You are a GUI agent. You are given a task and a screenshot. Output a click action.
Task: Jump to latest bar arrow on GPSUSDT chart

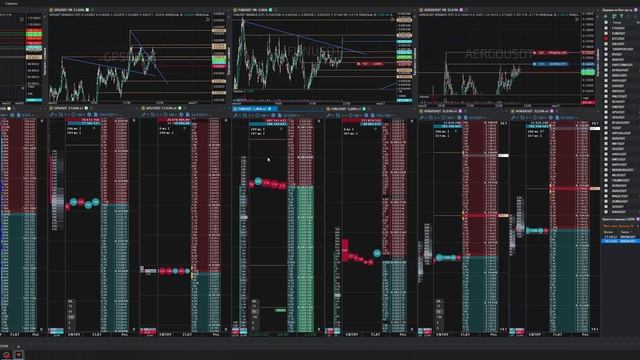pos(207,19)
